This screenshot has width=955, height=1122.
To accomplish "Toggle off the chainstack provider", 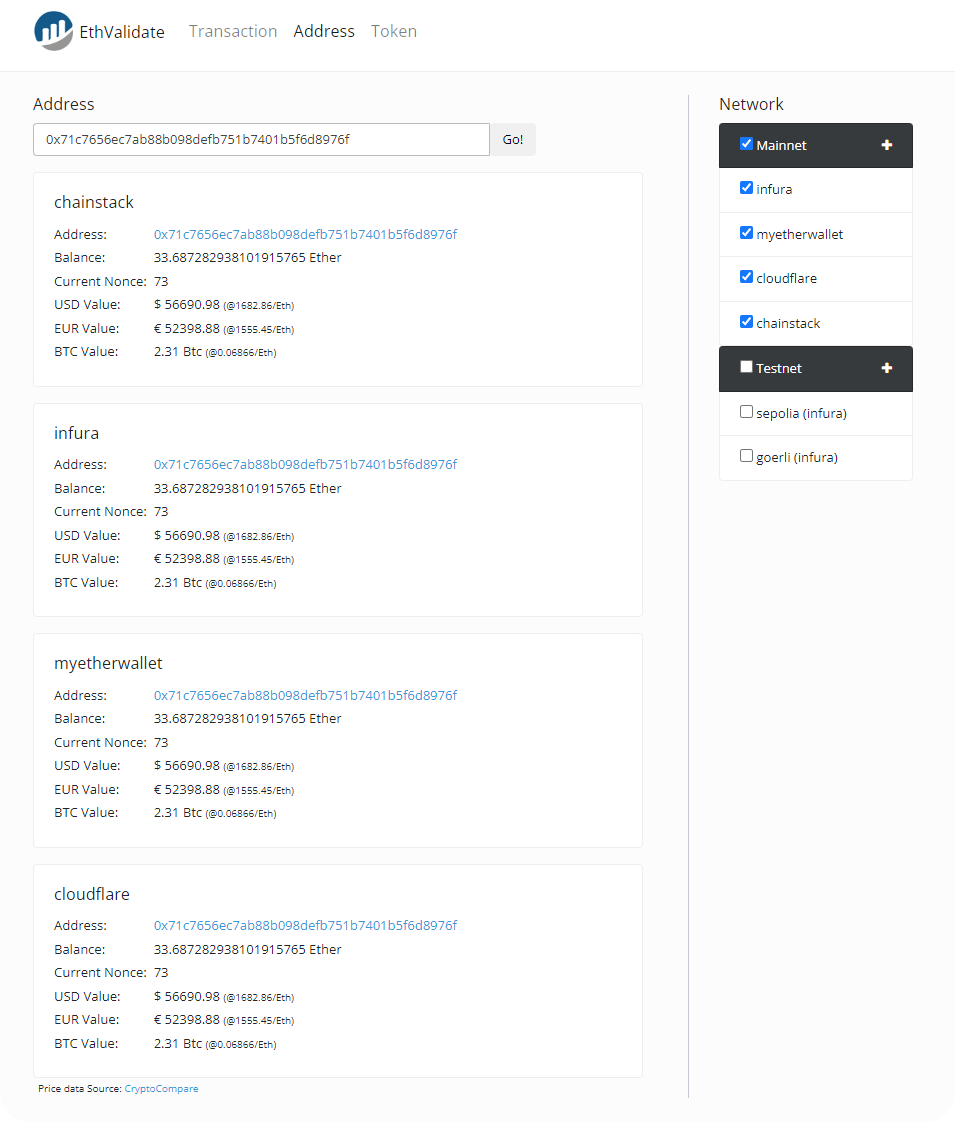I will click(746, 322).
